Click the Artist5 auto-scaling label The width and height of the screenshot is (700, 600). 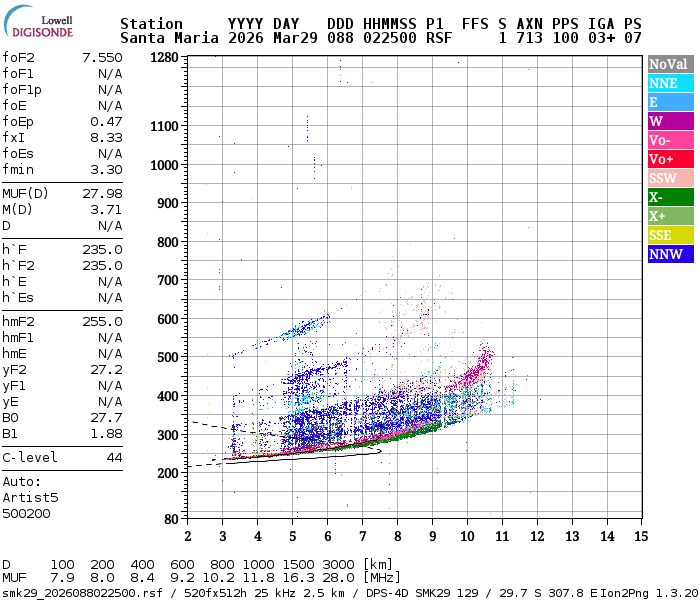pyautogui.click(x=30, y=497)
